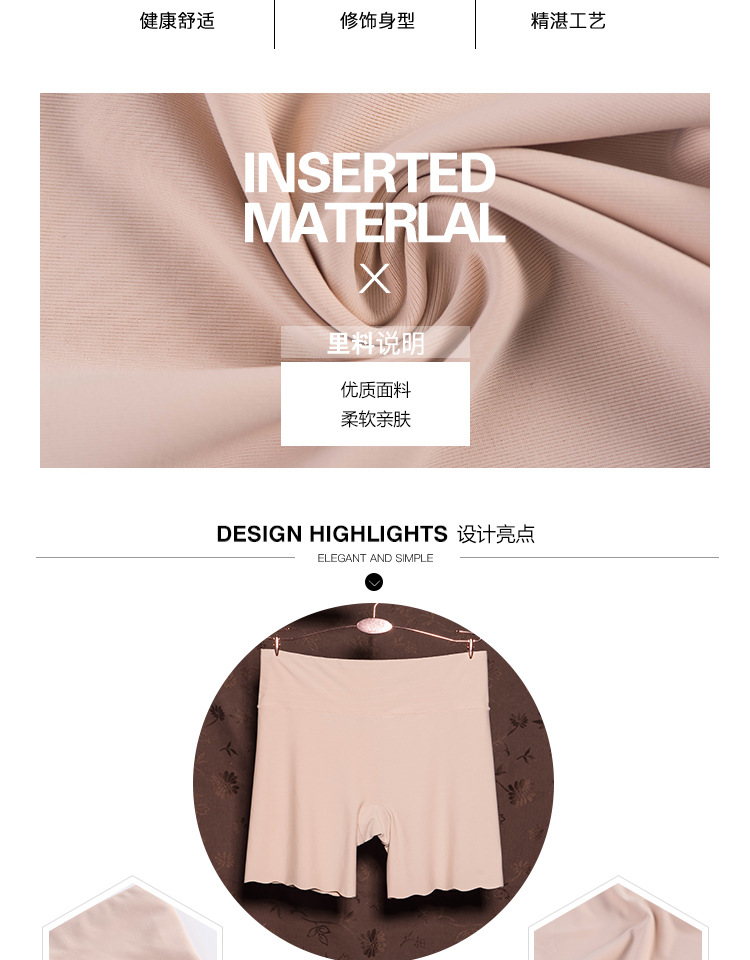Click the INSERTED MATERLAL headline text
Viewport: 750px width, 960px height.
click(x=373, y=198)
